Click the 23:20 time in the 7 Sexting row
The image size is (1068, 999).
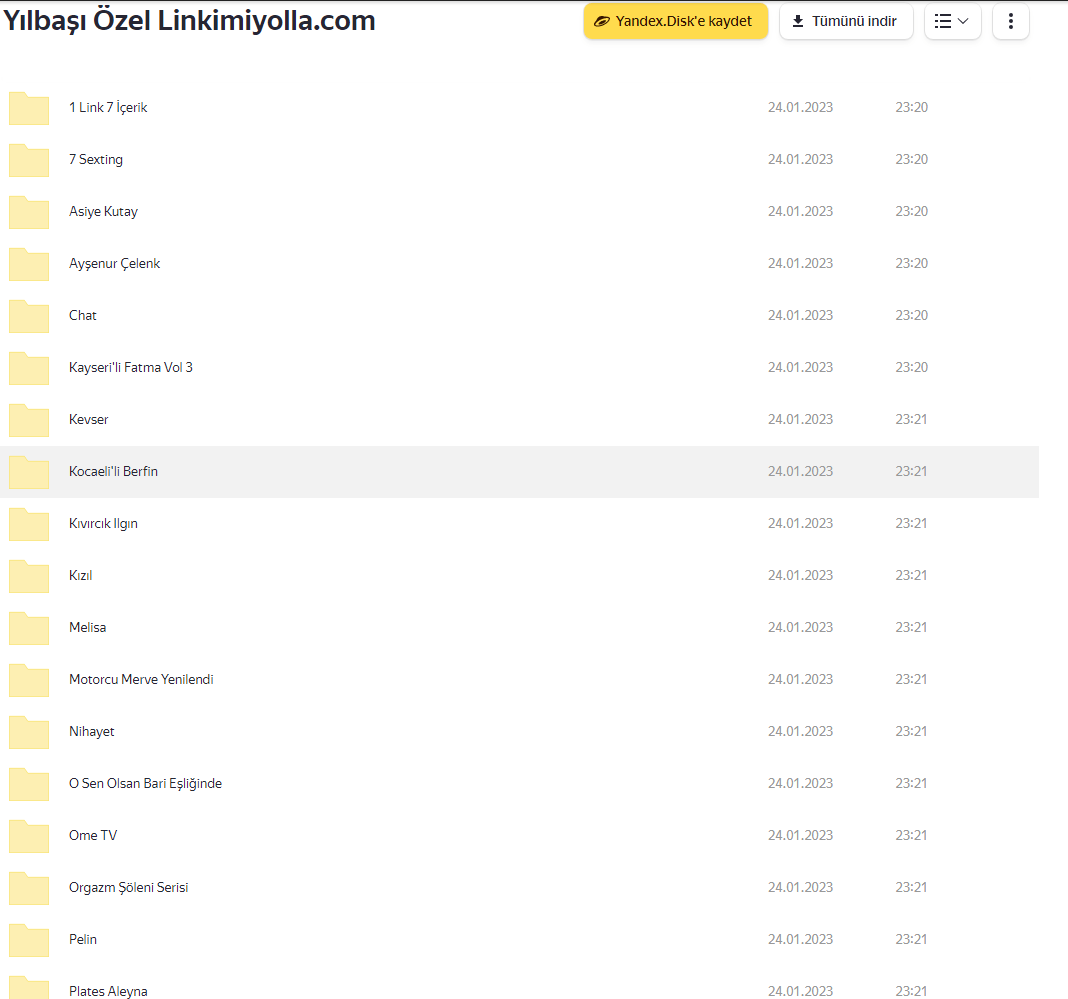(911, 160)
